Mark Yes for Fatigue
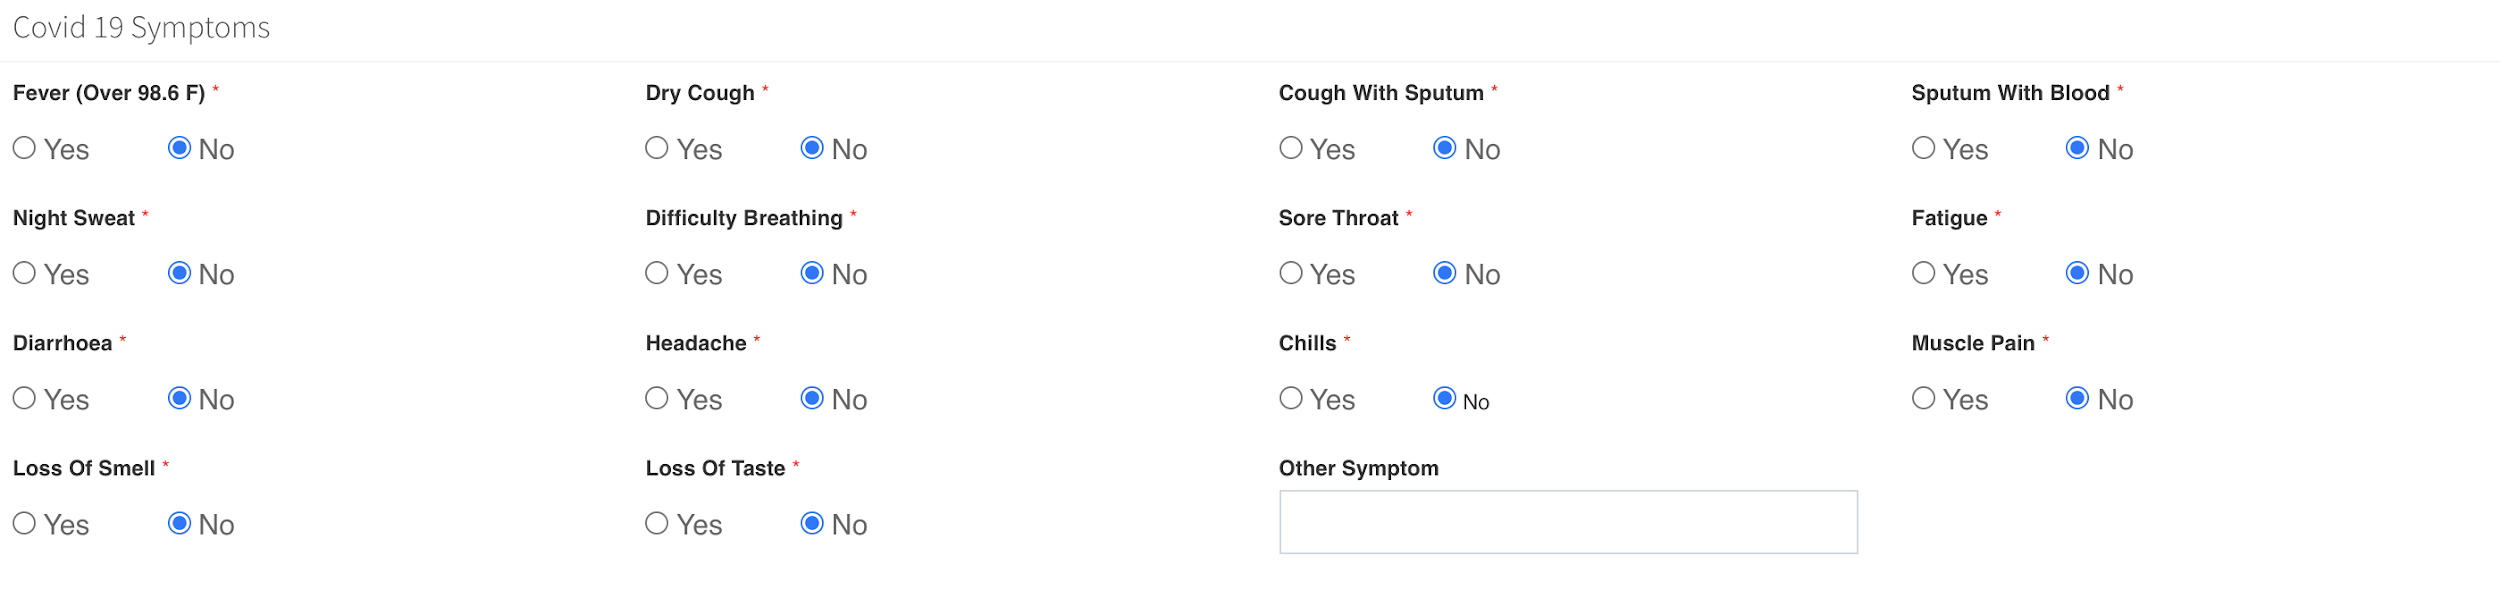 pyautogui.click(x=1923, y=273)
